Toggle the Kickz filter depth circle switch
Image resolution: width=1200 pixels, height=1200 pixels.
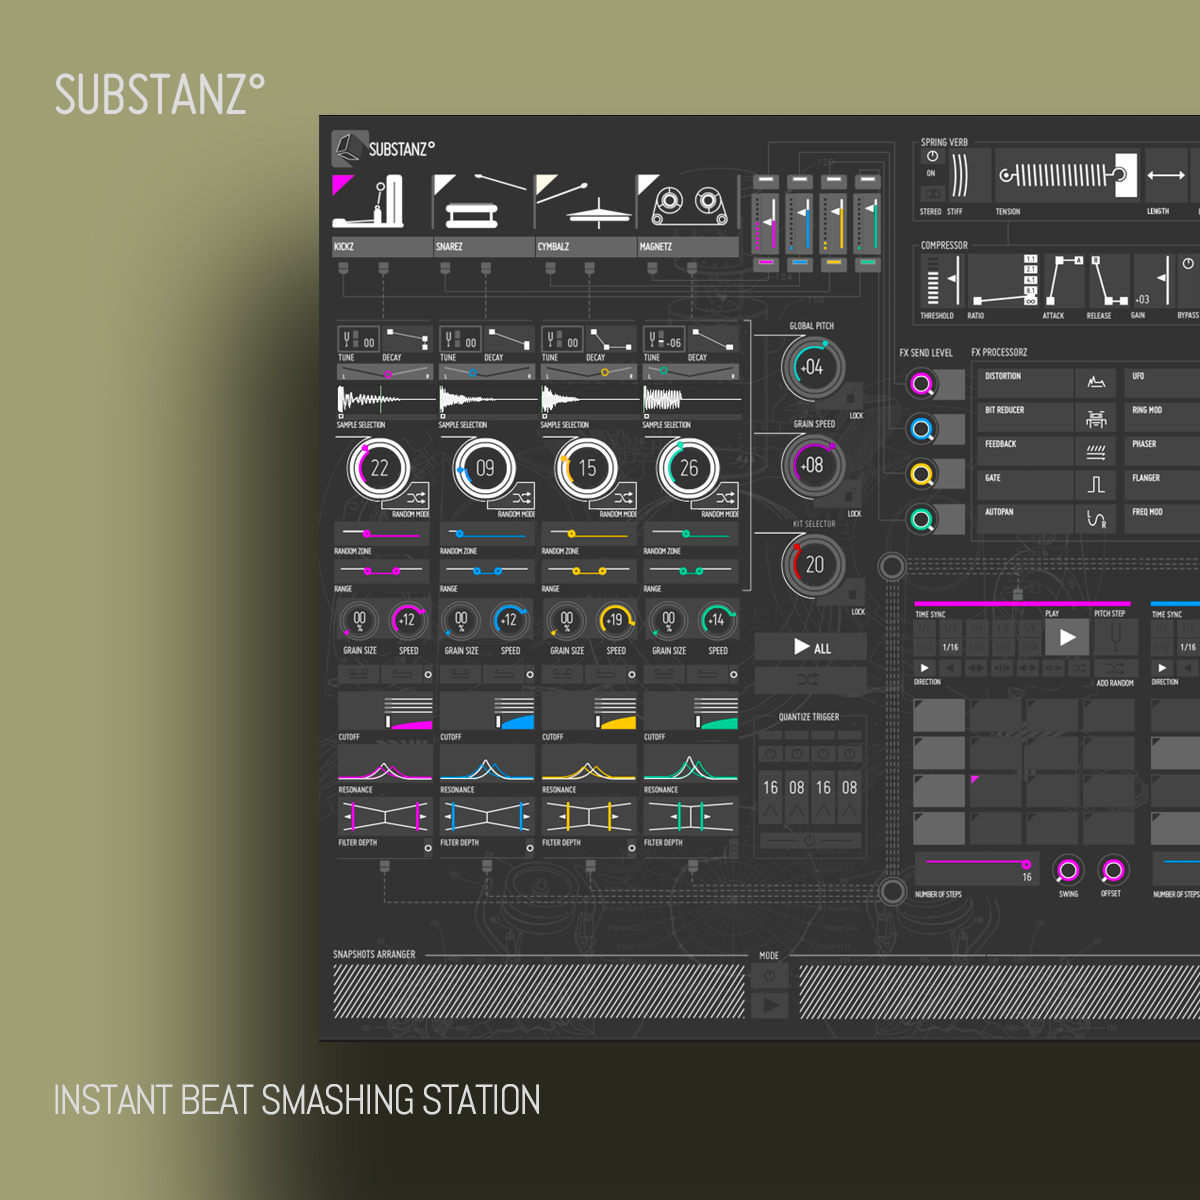pyautogui.click(x=428, y=848)
